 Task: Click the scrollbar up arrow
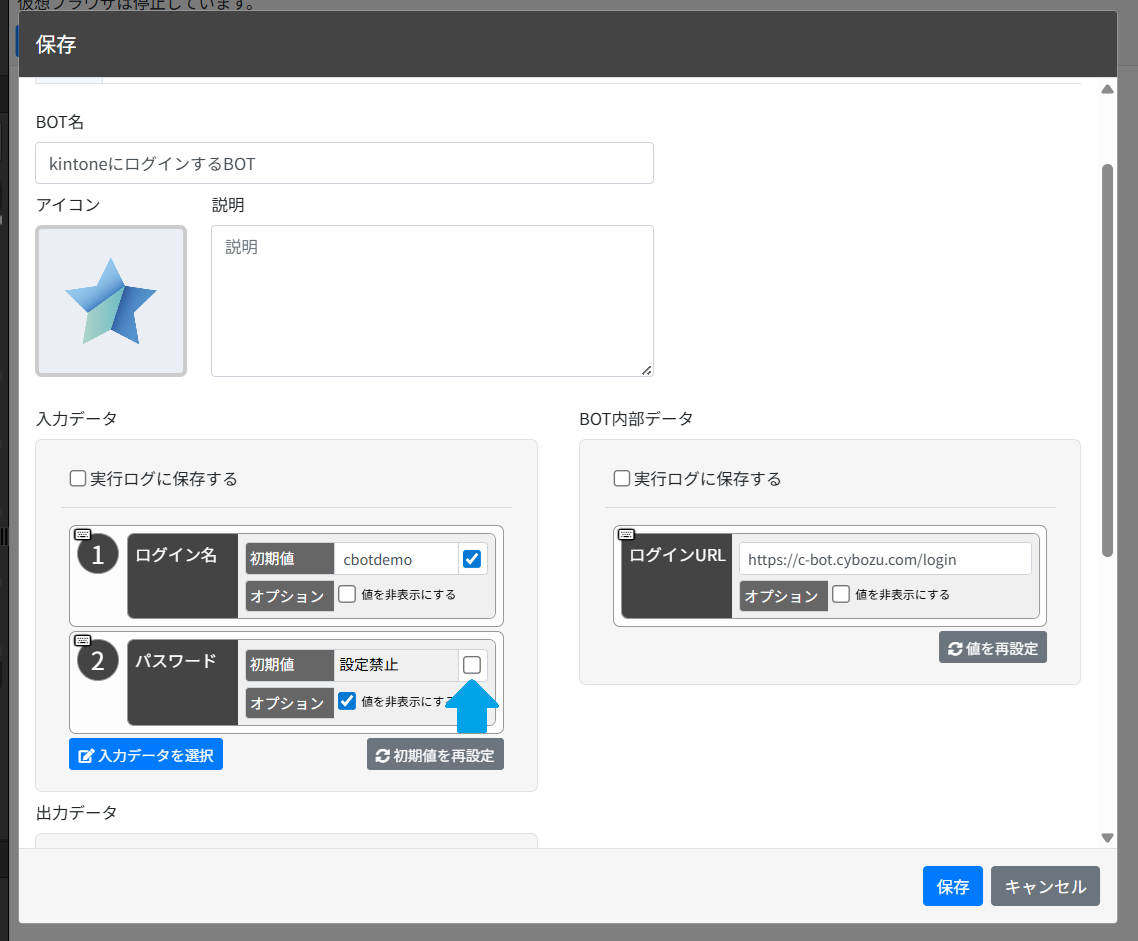(x=1108, y=89)
